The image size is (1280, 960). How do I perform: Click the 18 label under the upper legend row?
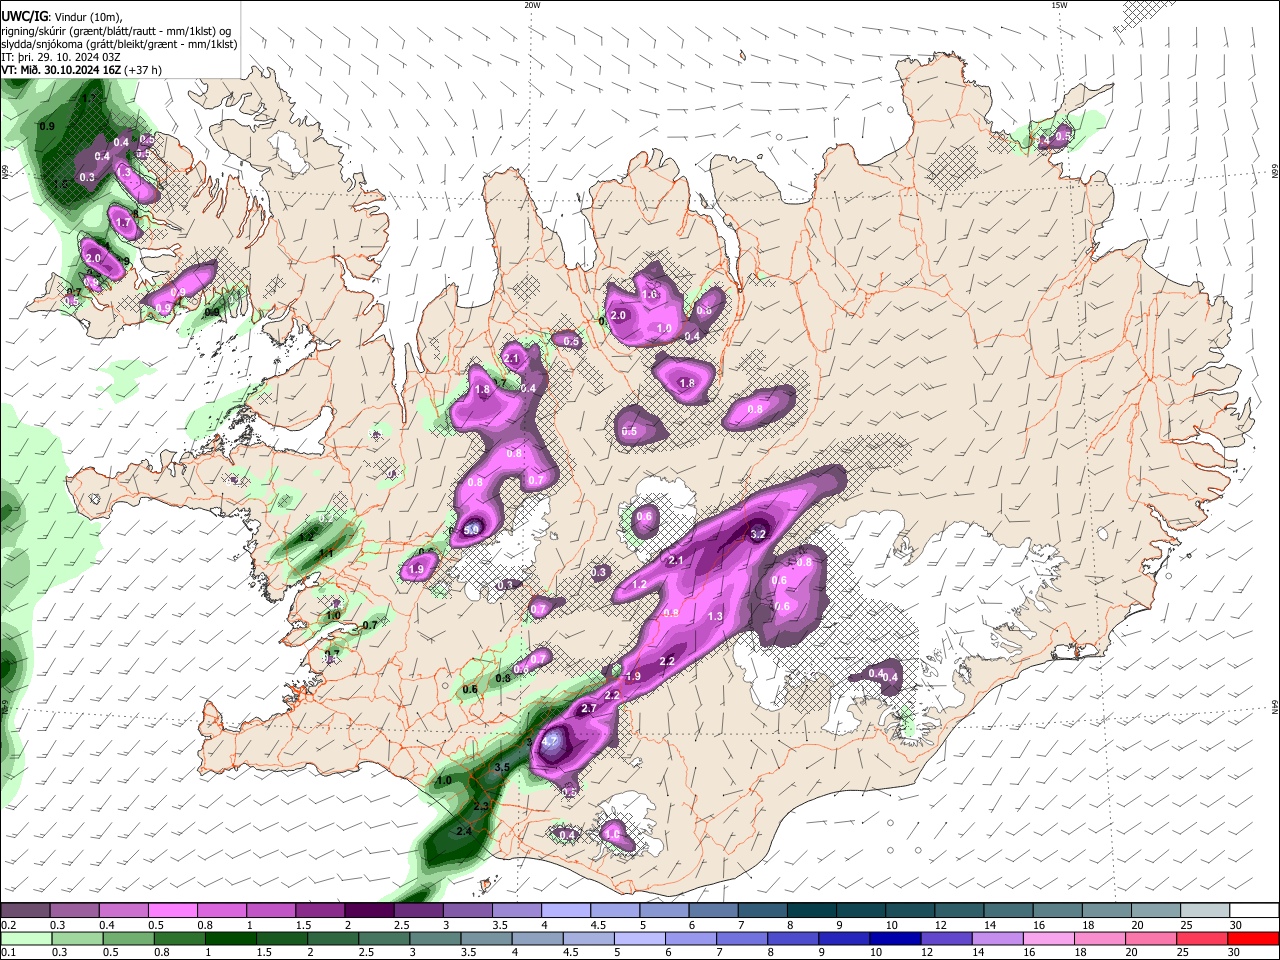pos(1088,925)
